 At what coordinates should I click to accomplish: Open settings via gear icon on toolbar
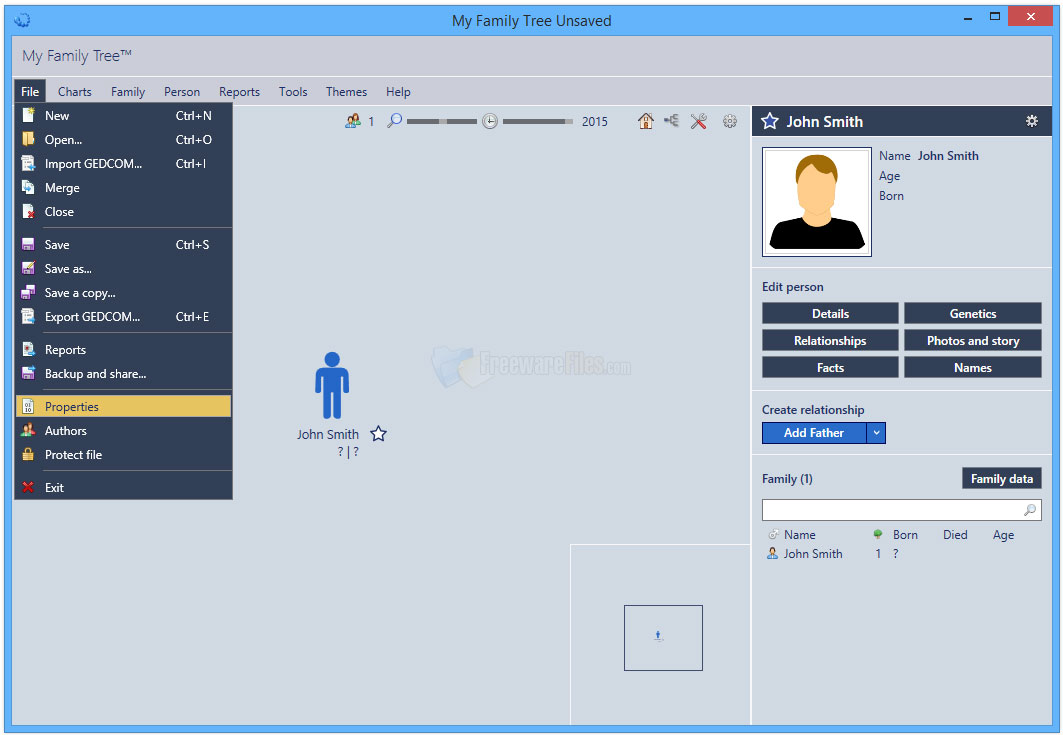point(729,121)
